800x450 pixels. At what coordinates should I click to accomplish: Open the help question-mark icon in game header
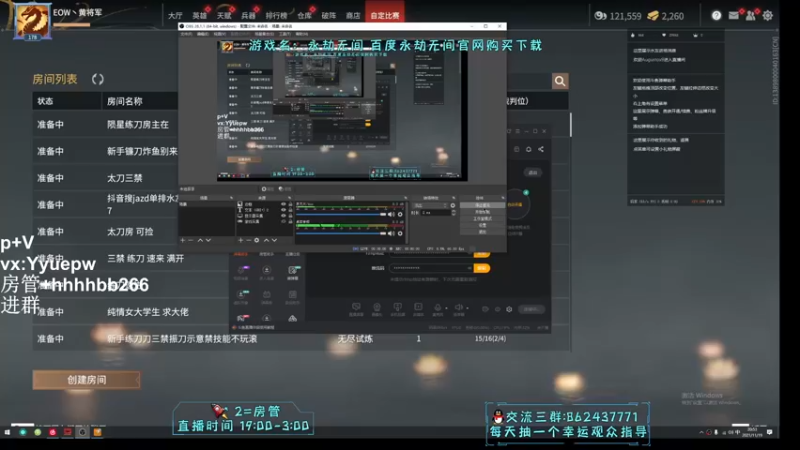pyautogui.click(x=716, y=15)
